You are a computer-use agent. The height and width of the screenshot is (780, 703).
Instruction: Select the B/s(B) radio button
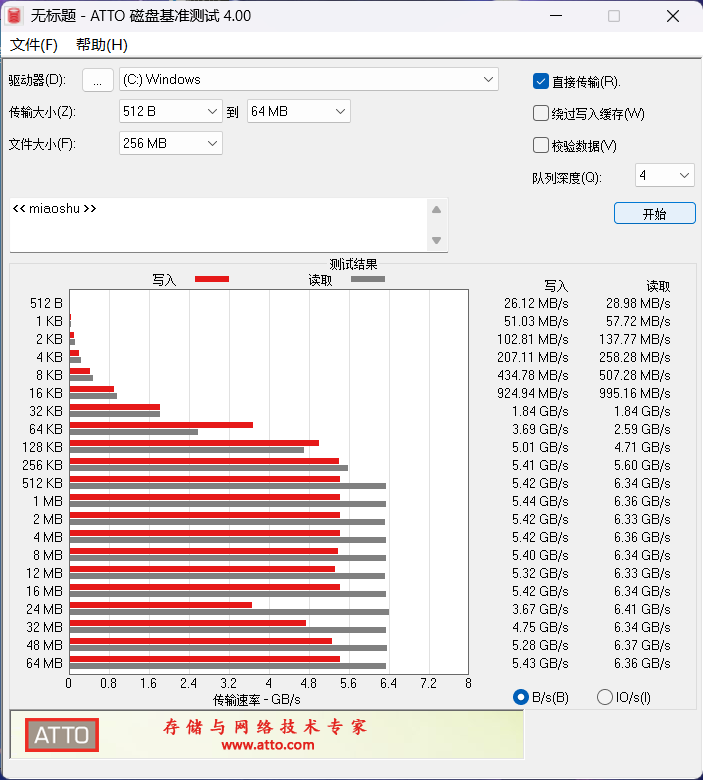click(x=521, y=697)
